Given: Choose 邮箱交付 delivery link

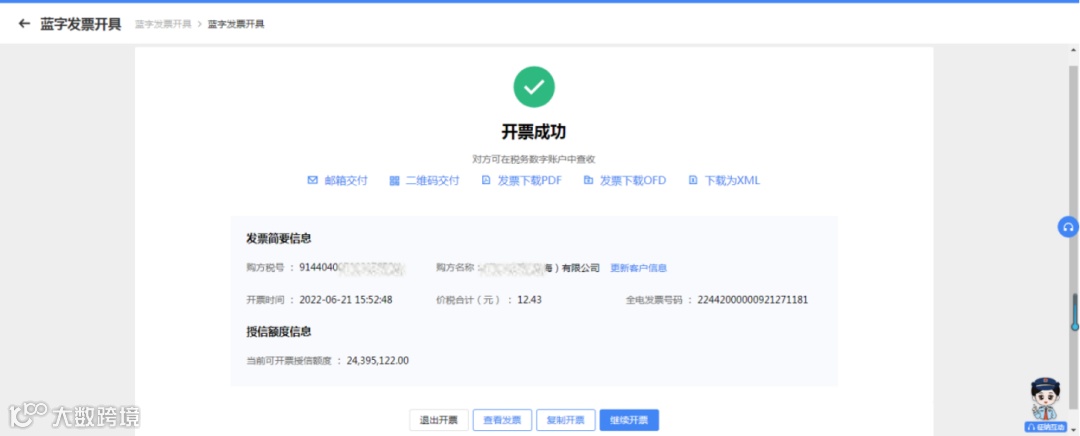Looking at the screenshot, I should pyautogui.click(x=346, y=180).
